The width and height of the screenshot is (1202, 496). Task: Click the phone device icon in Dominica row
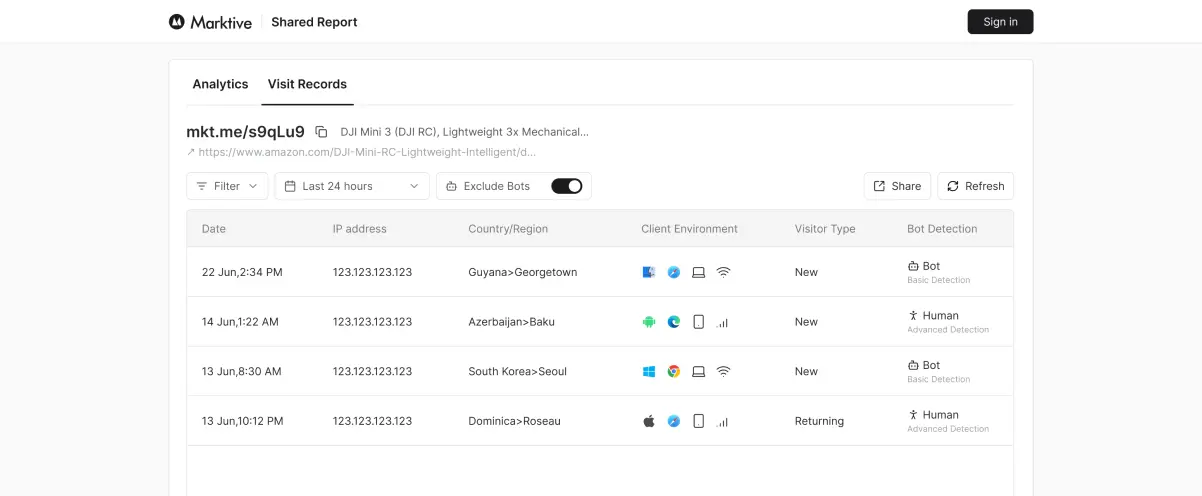pos(699,421)
